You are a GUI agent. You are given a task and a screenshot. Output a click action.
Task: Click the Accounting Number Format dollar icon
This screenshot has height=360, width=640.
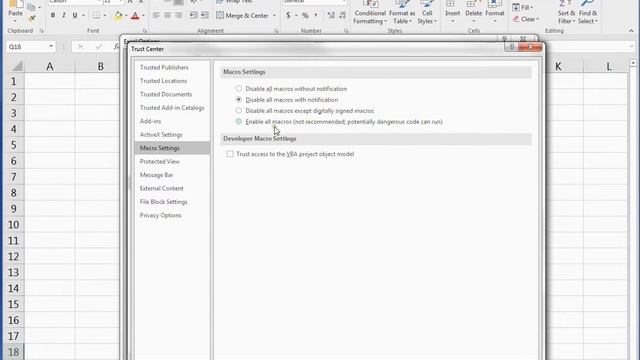(288, 16)
